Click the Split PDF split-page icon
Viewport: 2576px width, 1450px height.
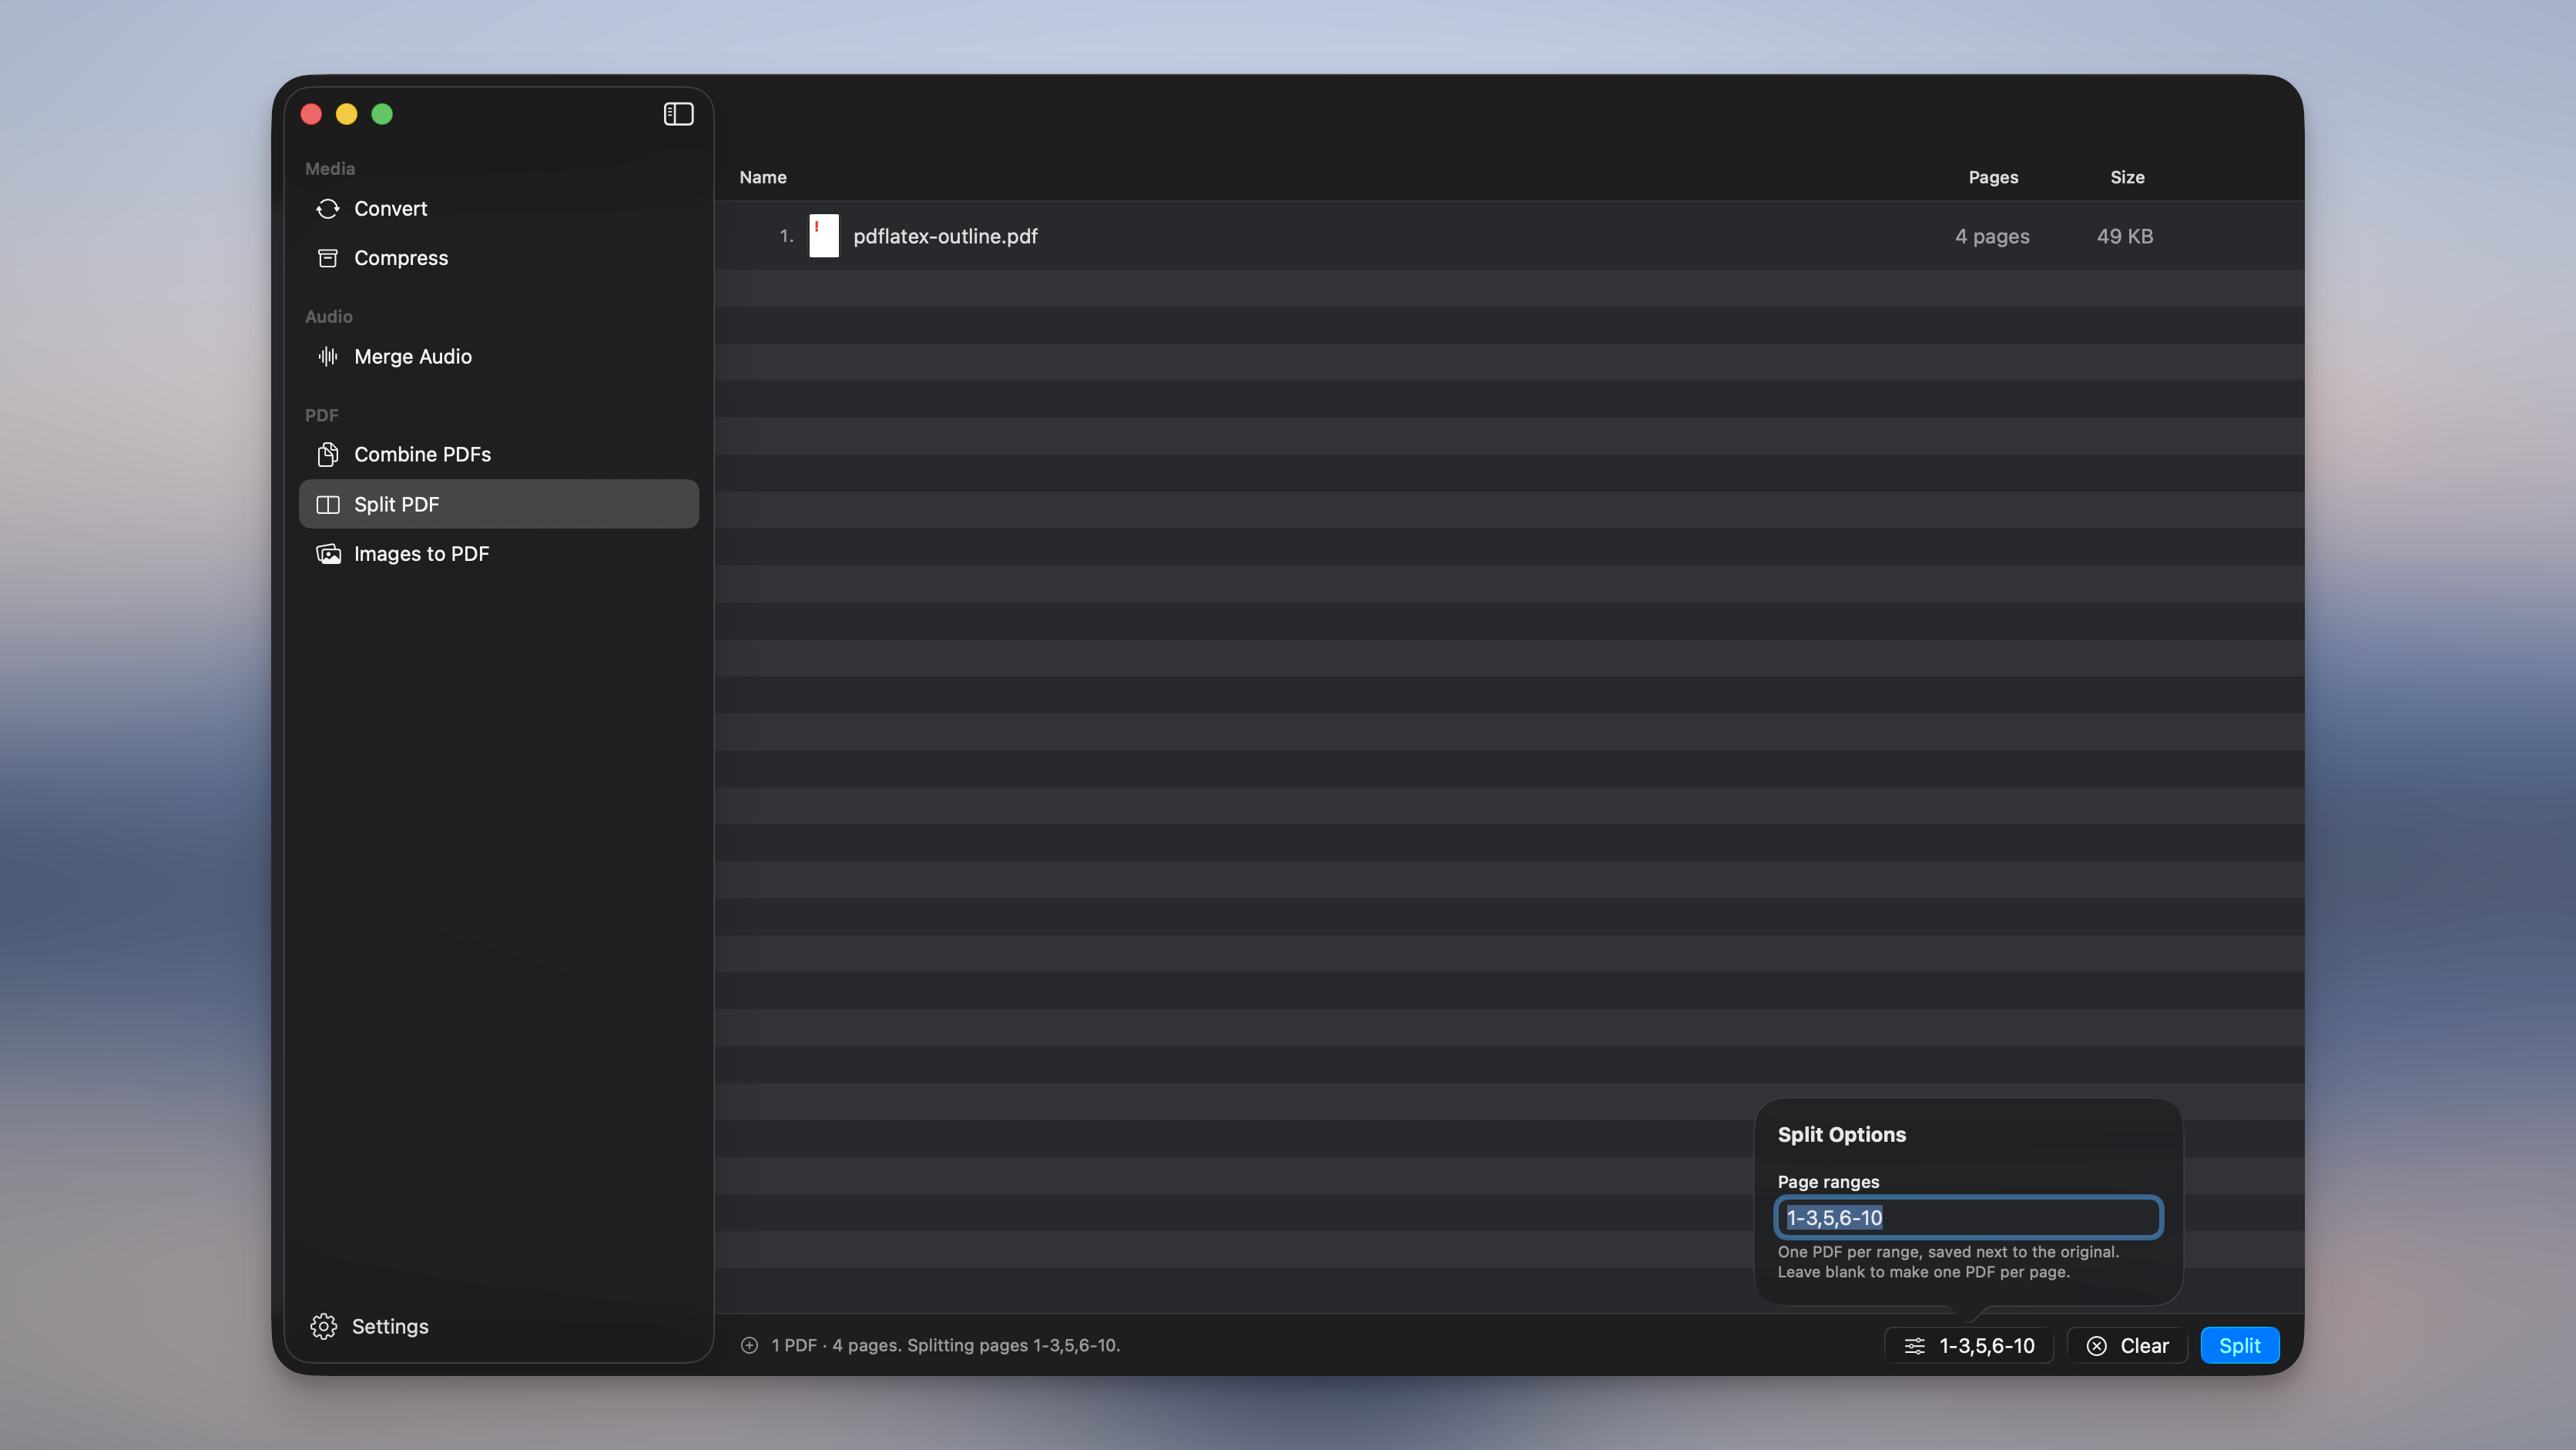tap(328, 504)
